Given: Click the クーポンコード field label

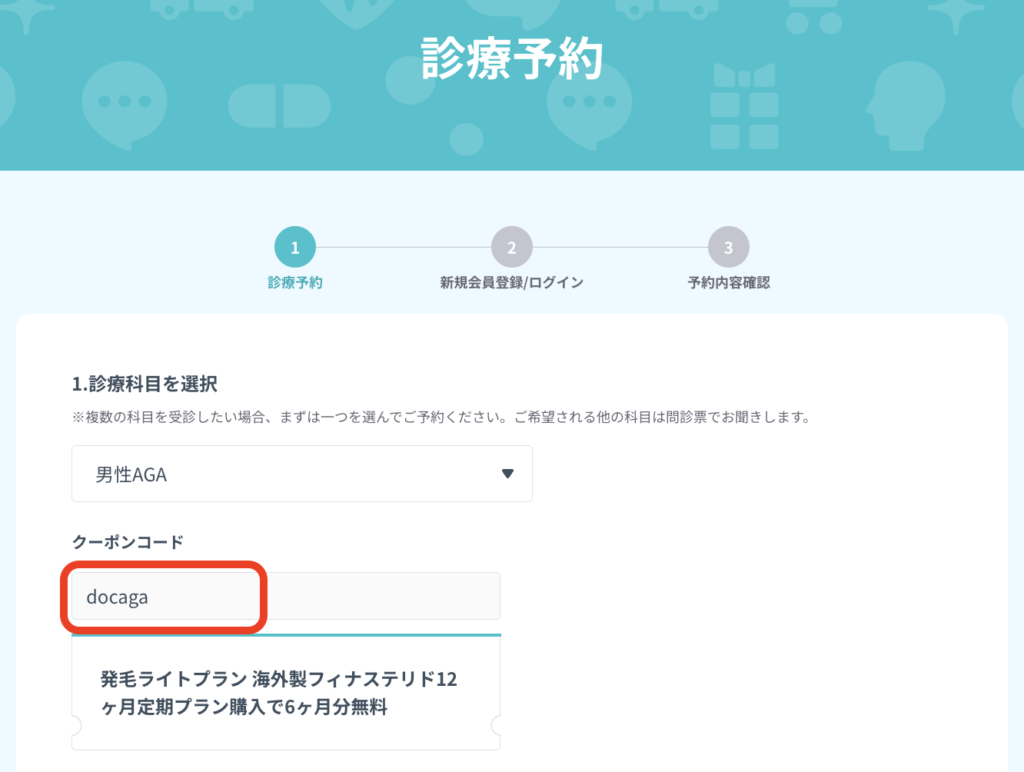Looking at the screenshot, I should [x=128, y=542].
